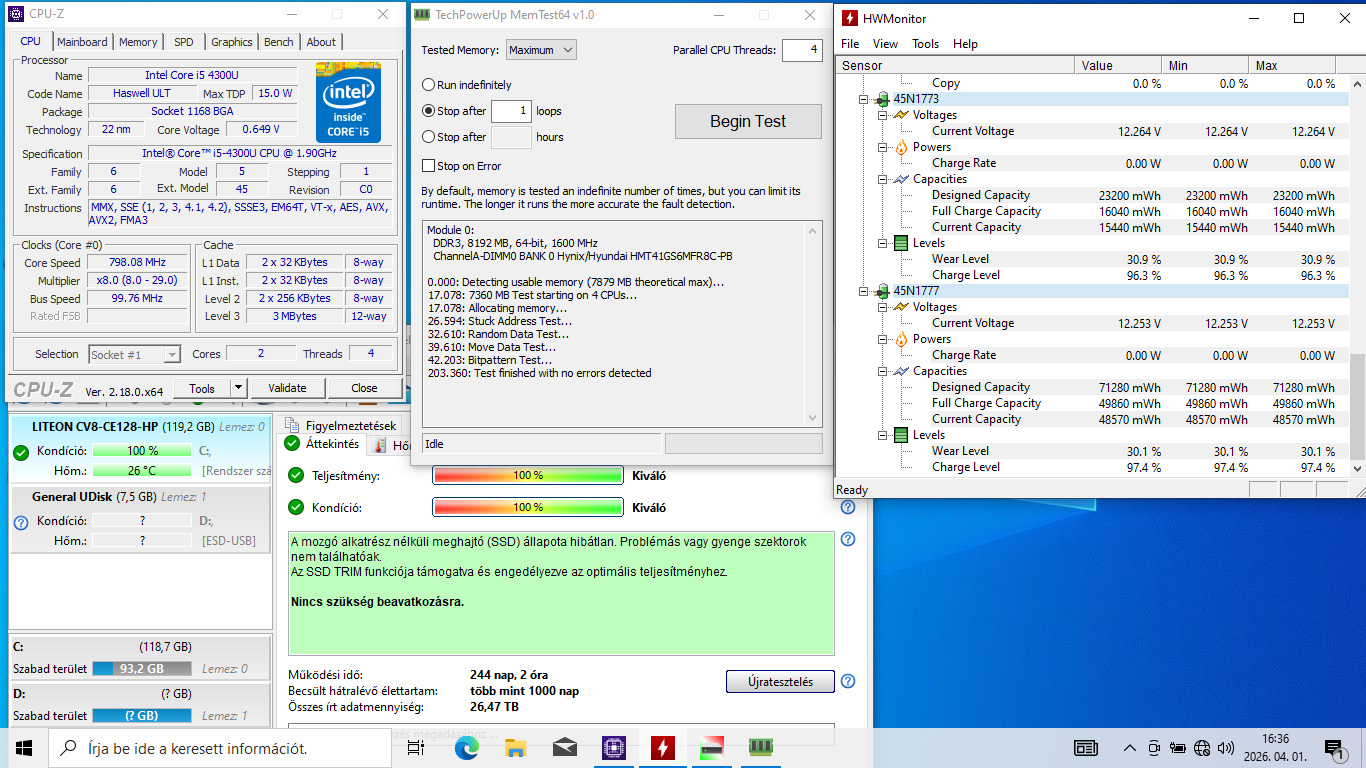Open the Tested Memory dropdown
The height and width of the screenshot is (768, 1366).
[541, 50]
